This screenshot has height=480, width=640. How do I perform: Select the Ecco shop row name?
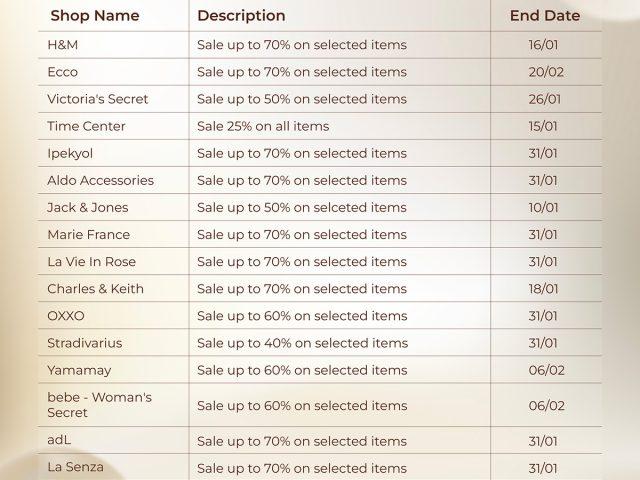click(x=62, y=72)
